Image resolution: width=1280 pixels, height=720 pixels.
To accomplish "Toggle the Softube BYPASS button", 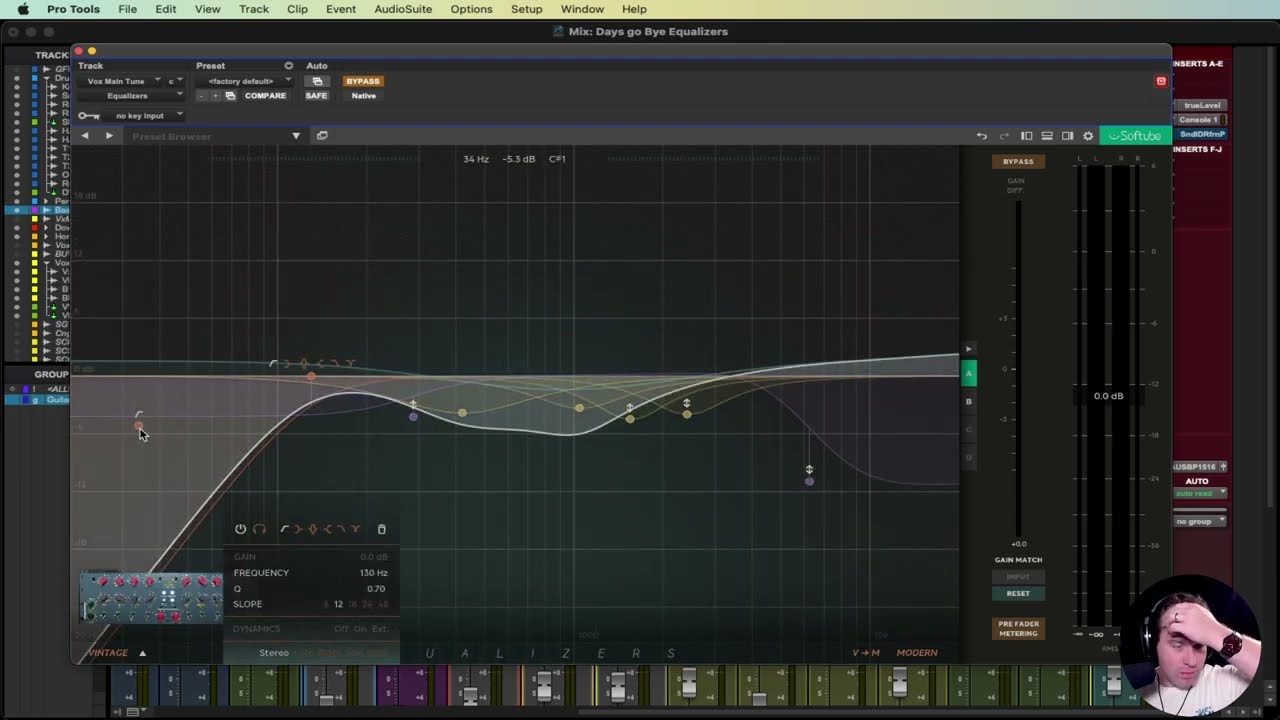I will click(1018, 161).
